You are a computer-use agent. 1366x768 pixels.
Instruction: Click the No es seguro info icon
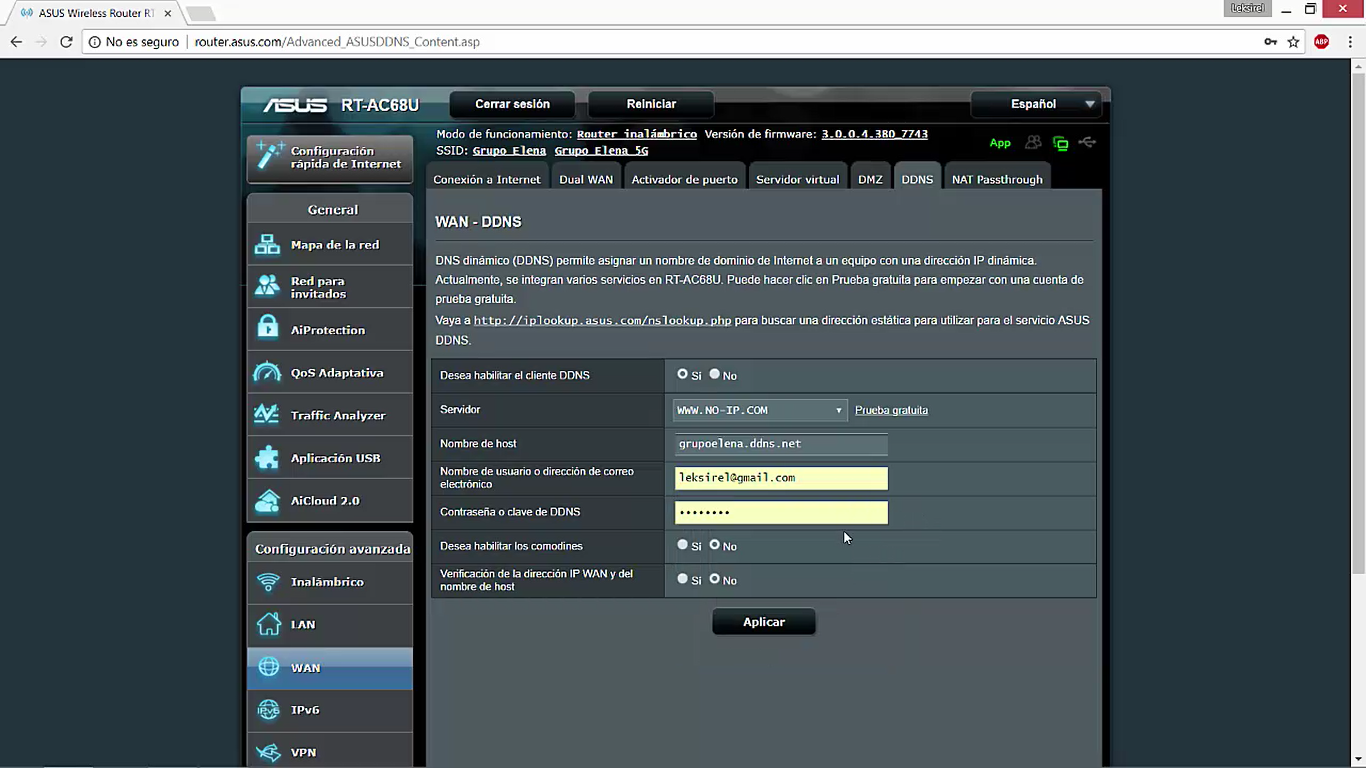click(95, 42)
